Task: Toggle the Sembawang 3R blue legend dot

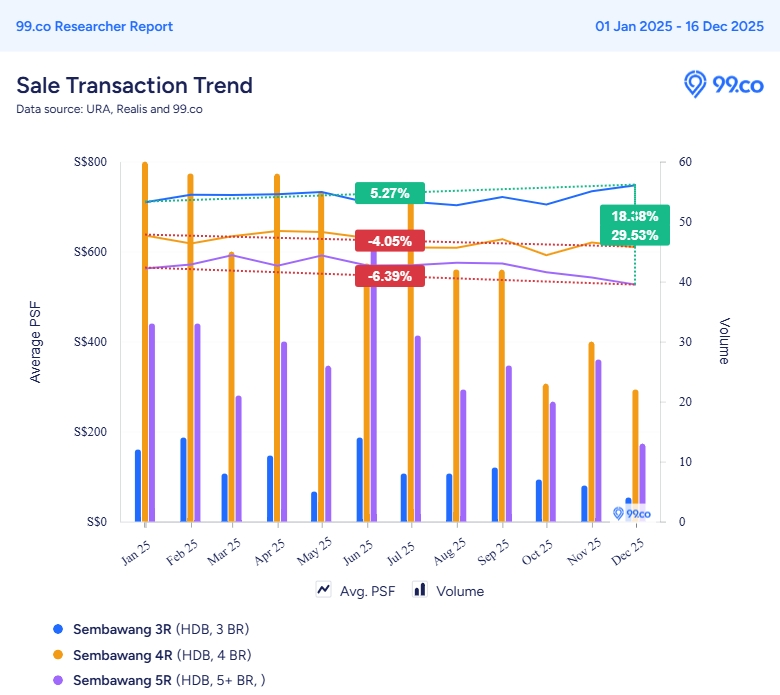Action: pyautogui.click(x=57, y=629)
